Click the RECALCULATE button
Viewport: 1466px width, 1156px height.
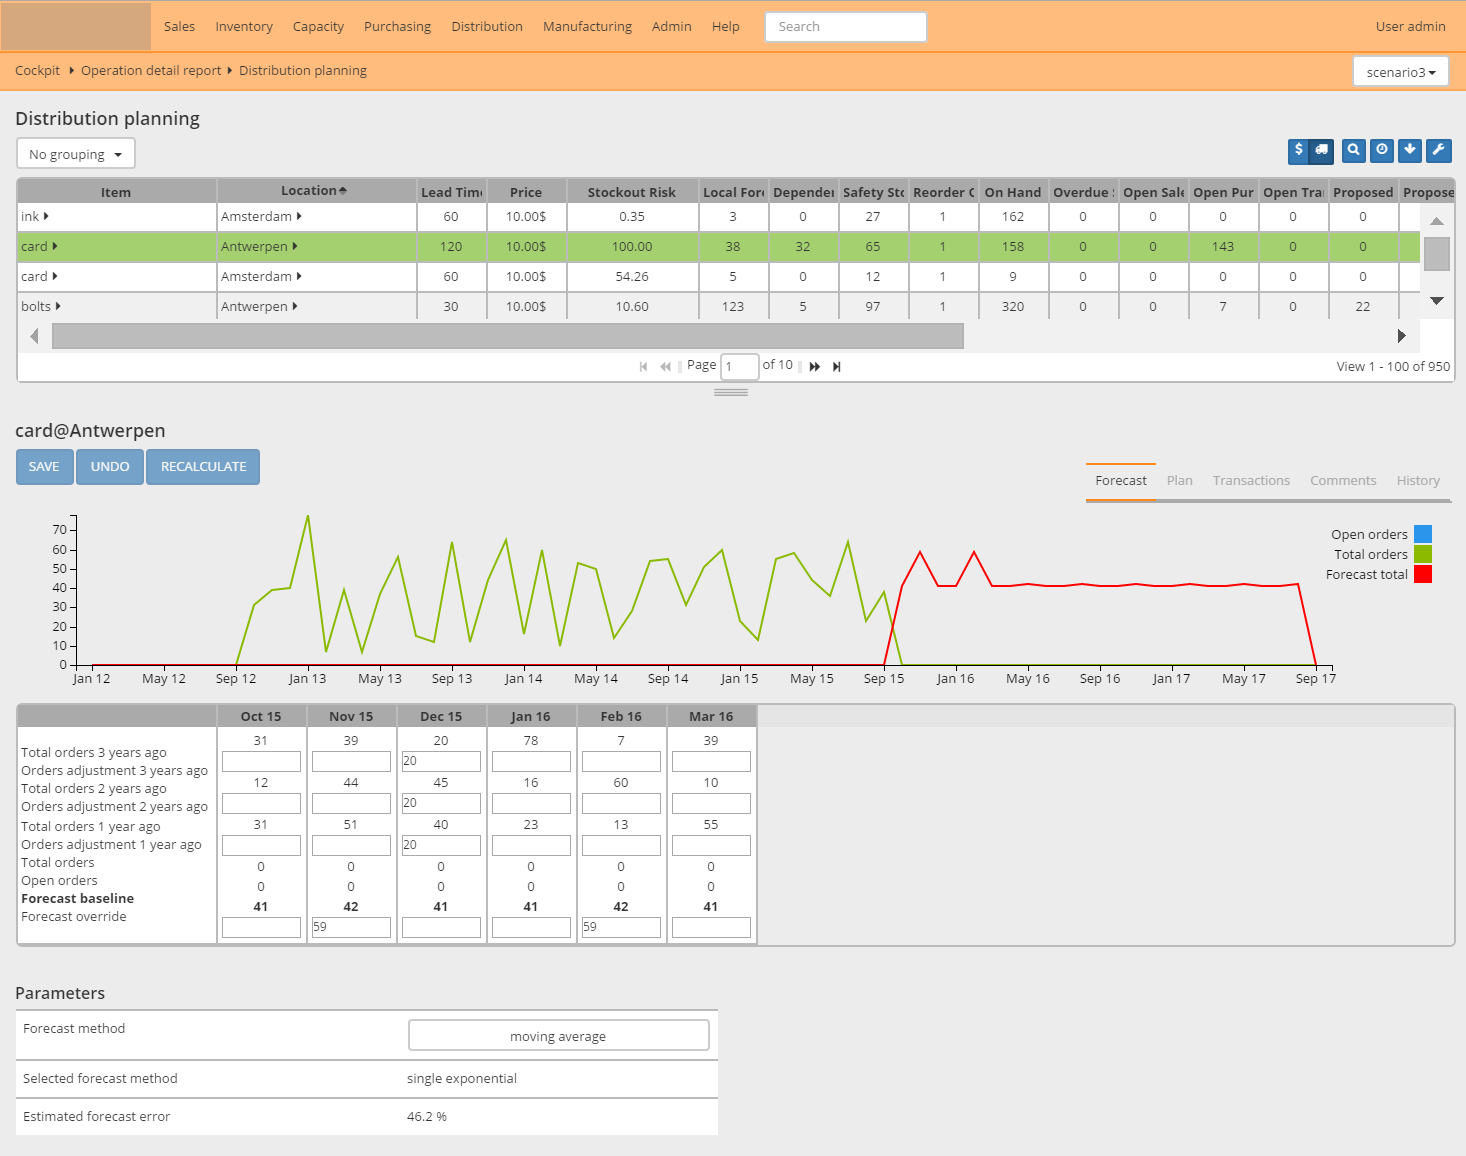click(x=203, y=466)
